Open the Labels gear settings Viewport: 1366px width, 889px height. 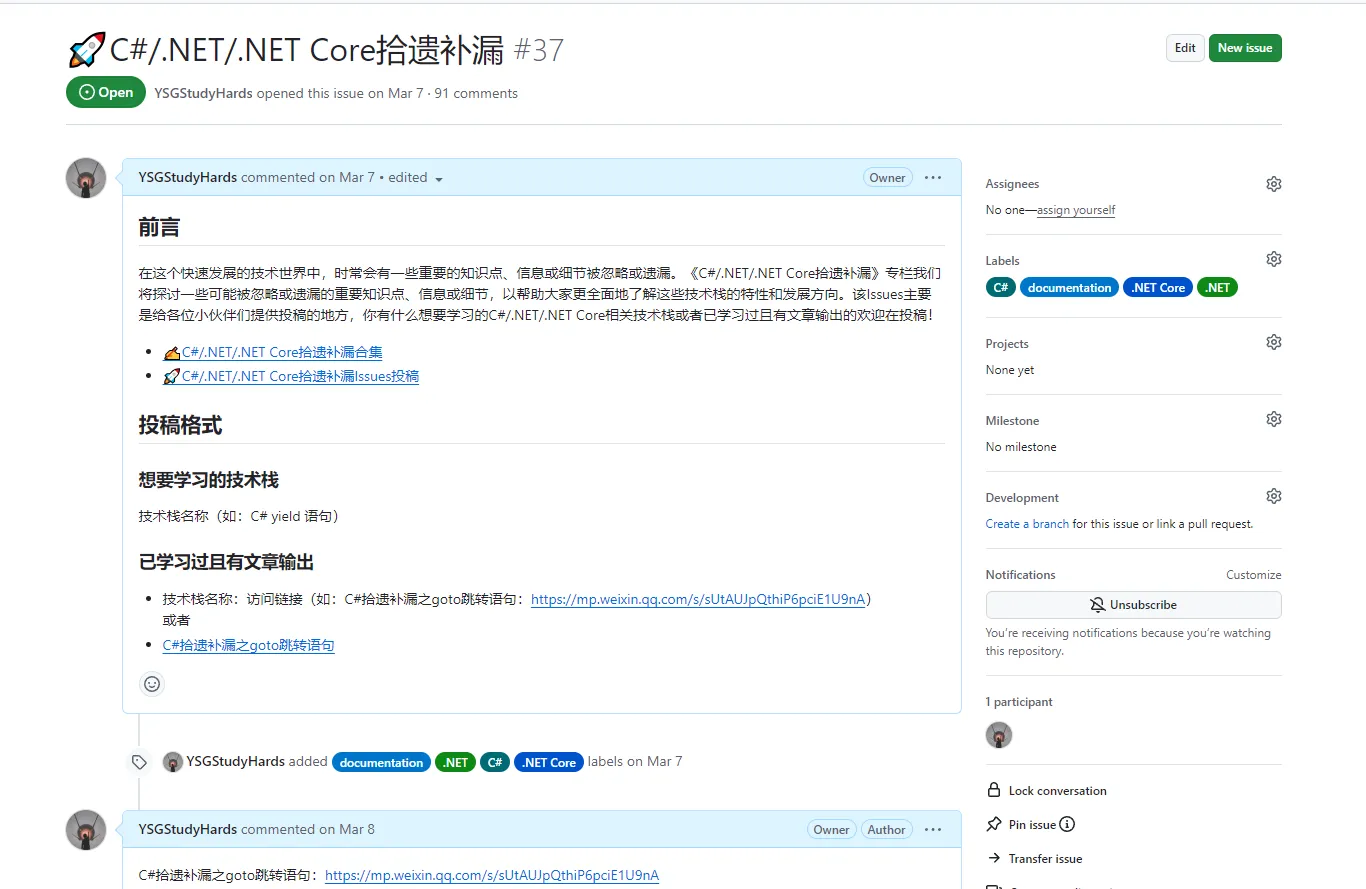[1273, 259]
